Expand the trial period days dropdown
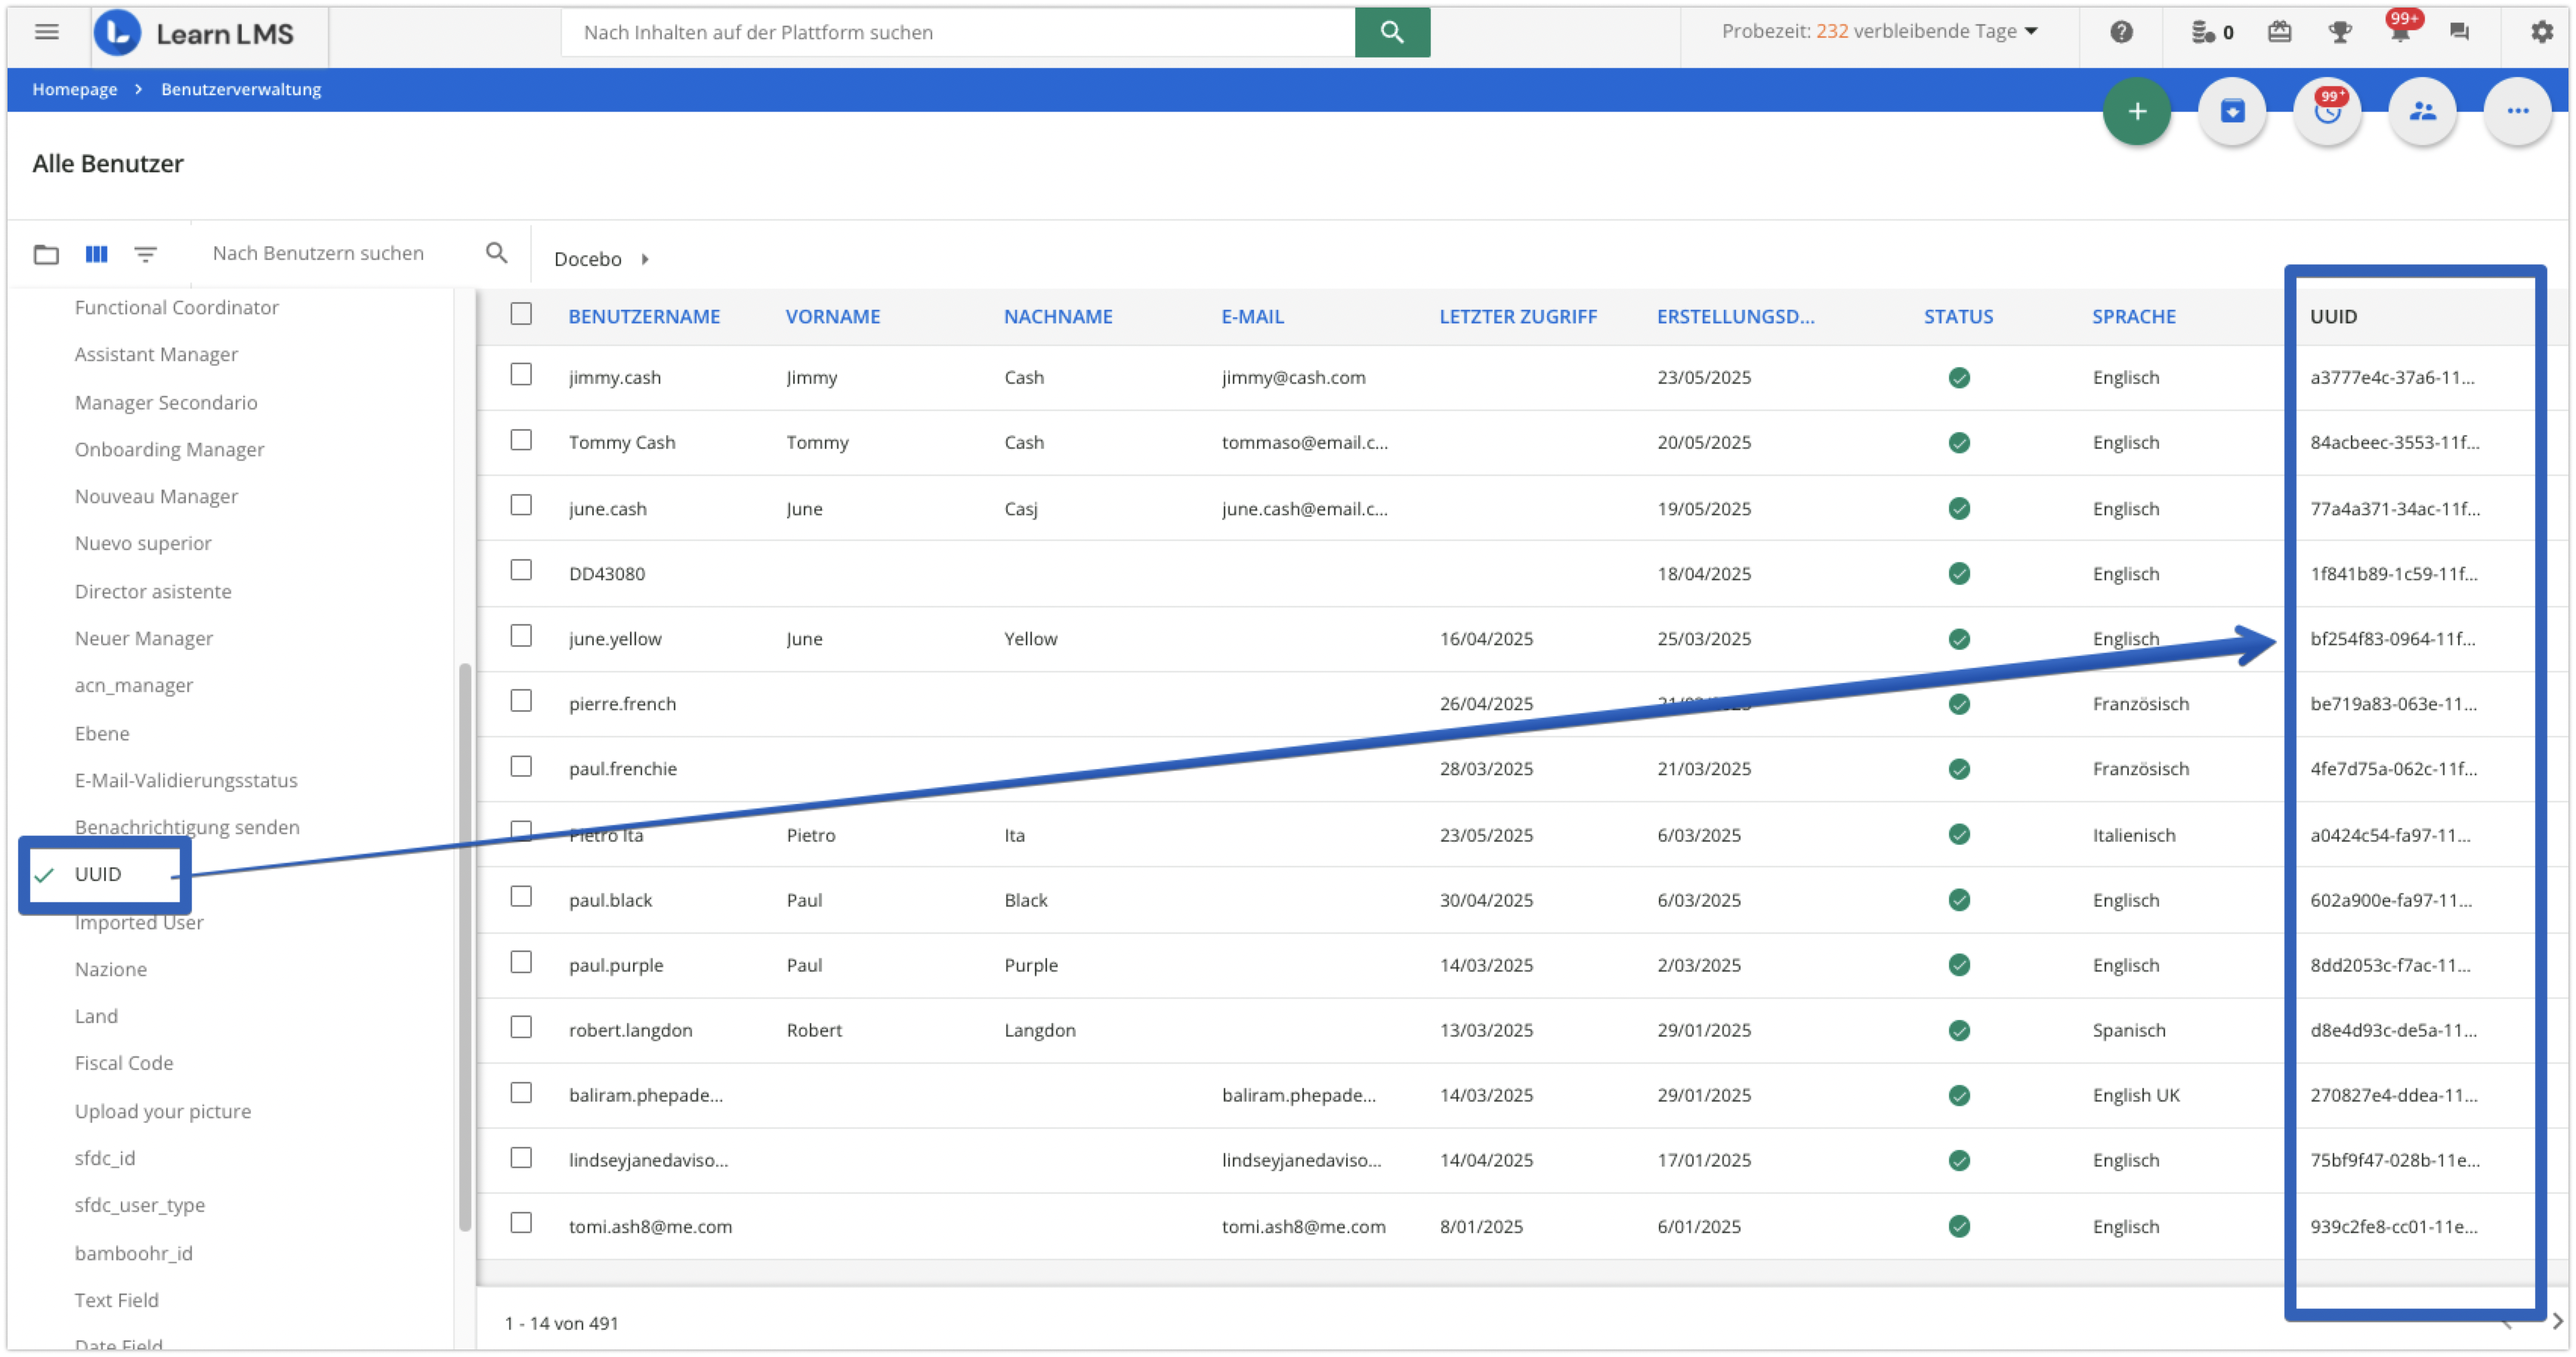Viewport: 2576px width, 1357px height. tap(2030, 32)
